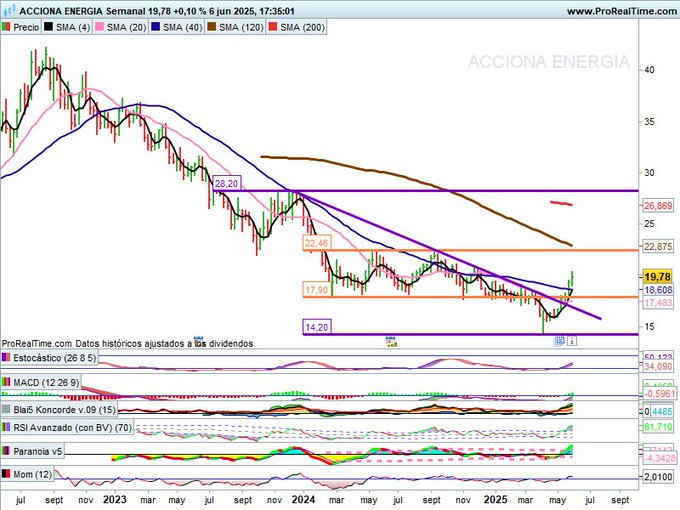Click the Estocástico indicator icon

click(x=6, y=358)
